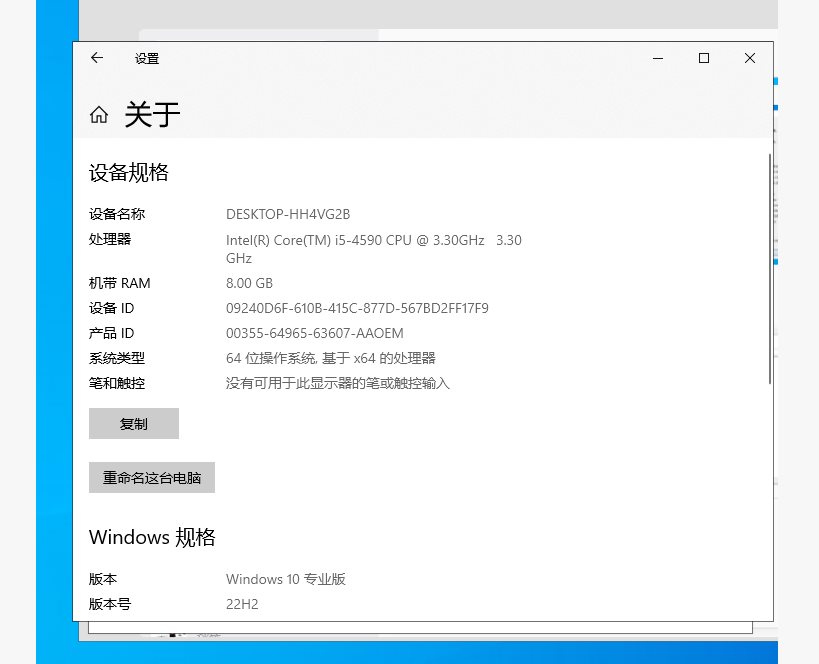Click the Windows 10 专业版 edition value
Image resolution: width=819 pixels, height=664 pixels.
click(x=286, y=579)
